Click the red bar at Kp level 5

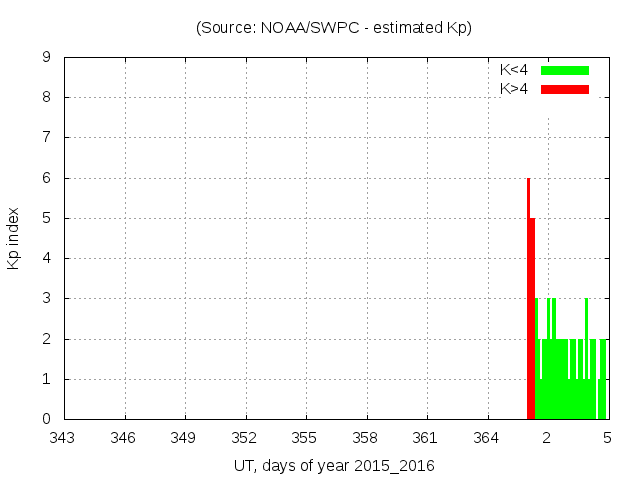pos(533,318)
